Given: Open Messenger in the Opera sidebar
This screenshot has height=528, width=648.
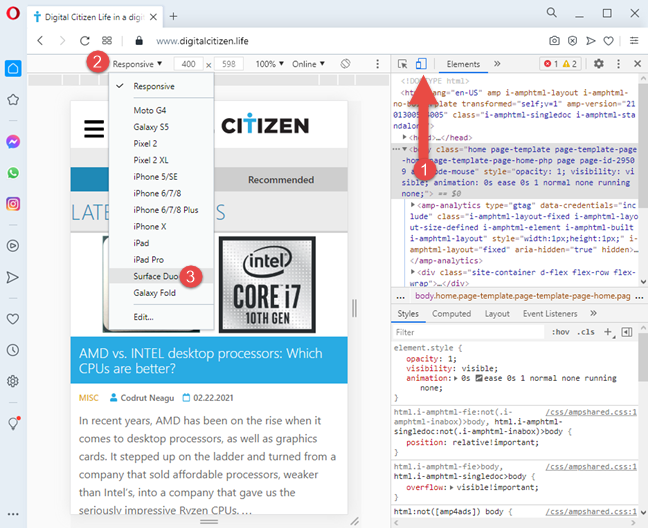Looking at the screenshot, I should coord(13,143).
